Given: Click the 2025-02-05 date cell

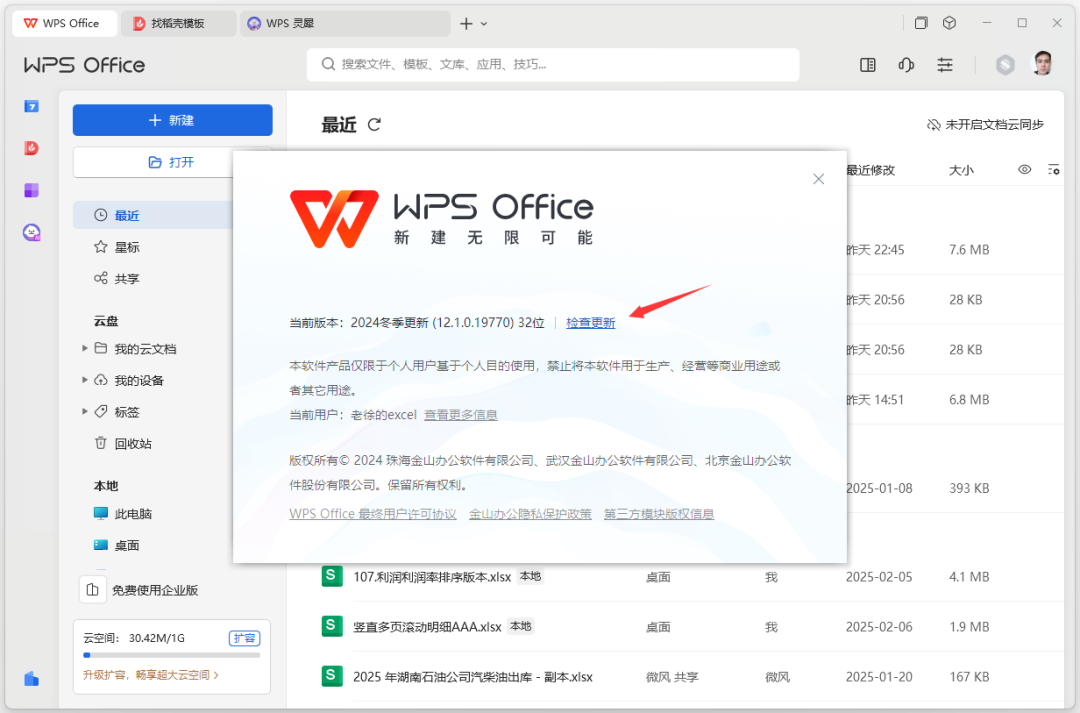Looking at the screenshot, I should 879,577.
